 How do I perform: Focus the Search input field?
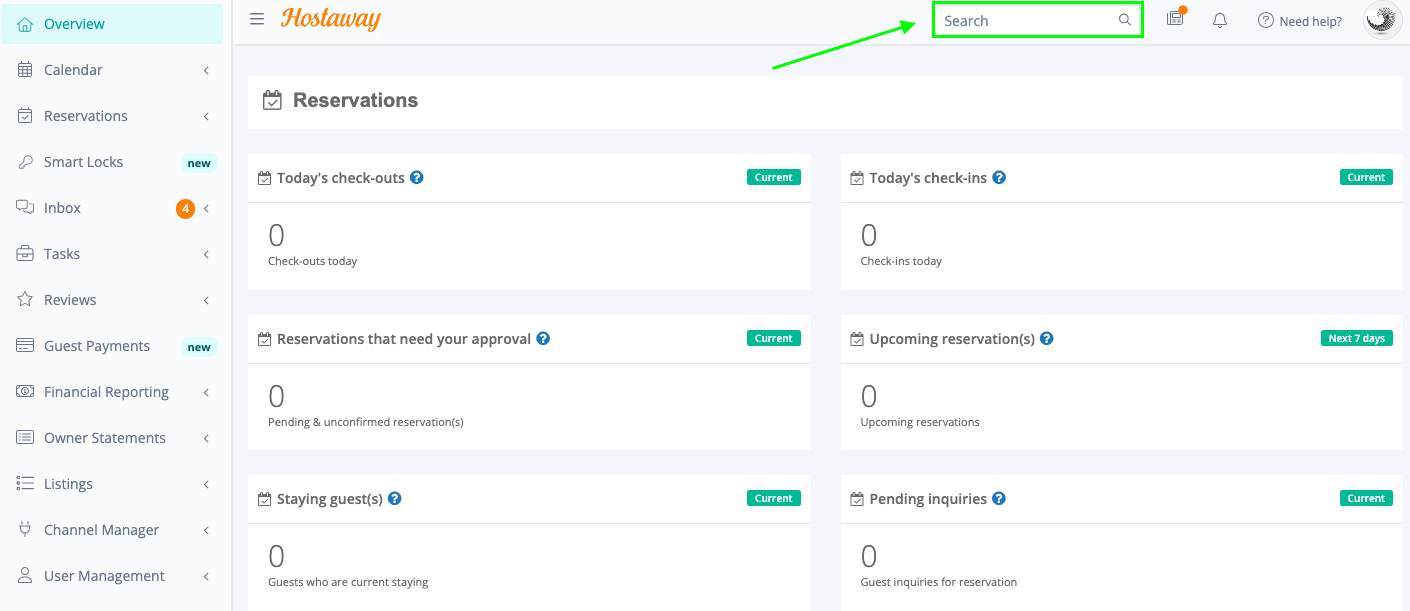[1025, 20]
